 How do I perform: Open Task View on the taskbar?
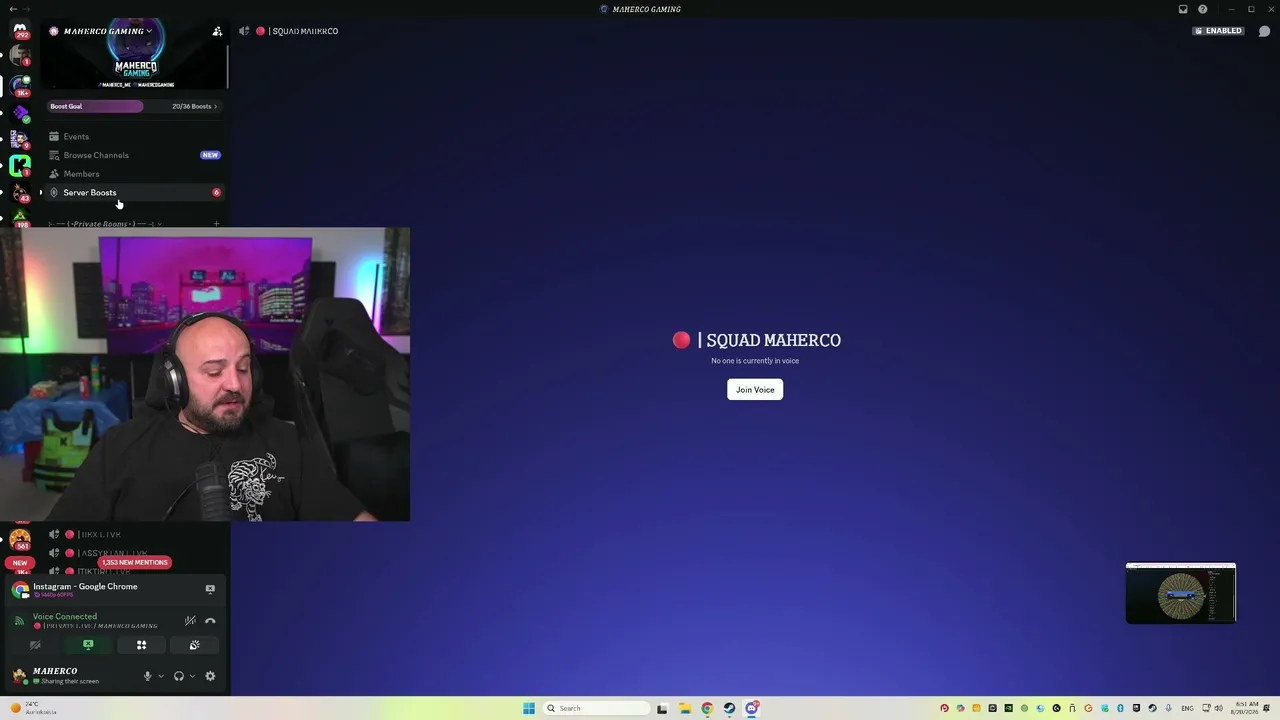coord(662,708)
